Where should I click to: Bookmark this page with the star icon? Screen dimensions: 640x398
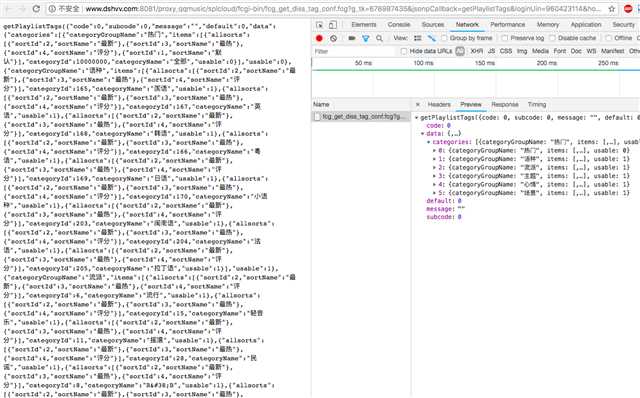point(611,9)
